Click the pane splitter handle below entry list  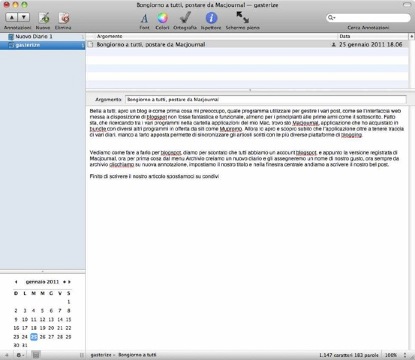point(250,90)
